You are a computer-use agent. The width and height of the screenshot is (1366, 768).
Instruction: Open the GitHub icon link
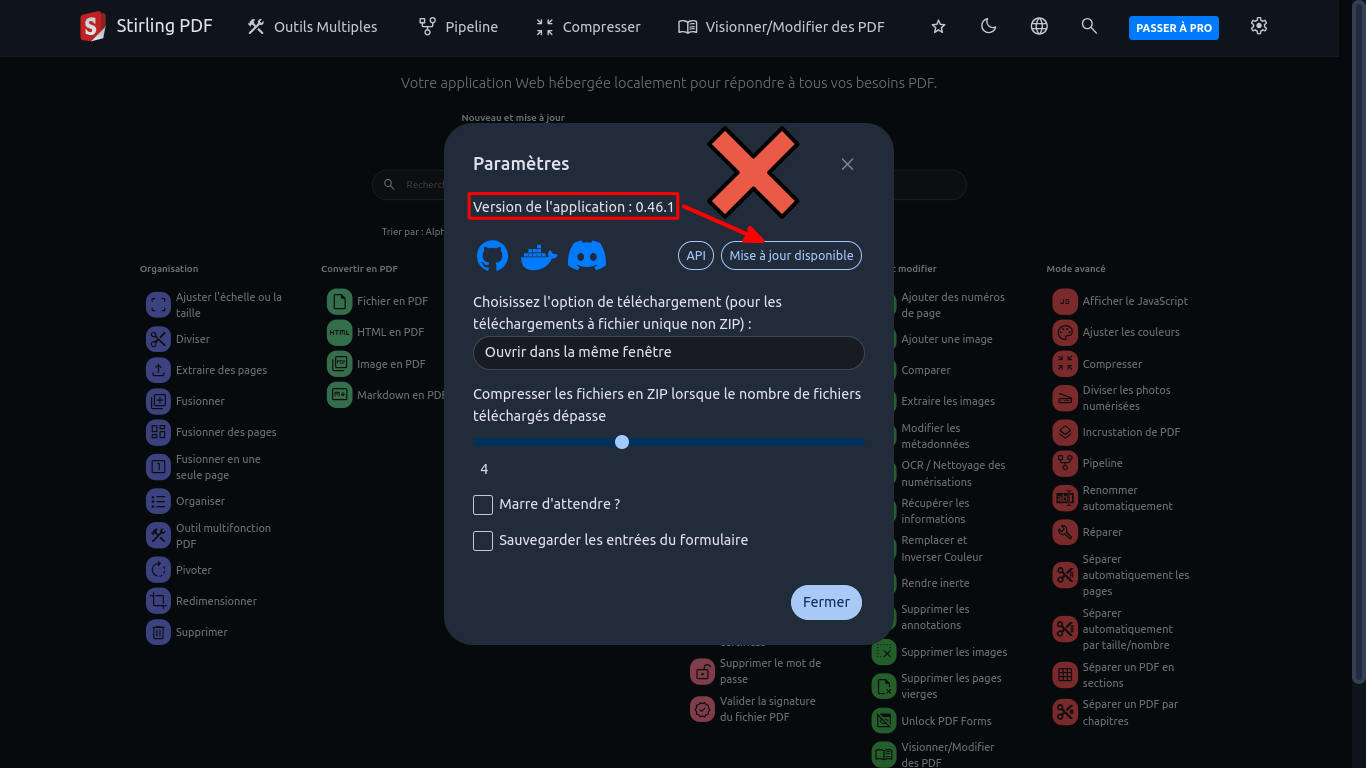[x=492, y=256]
